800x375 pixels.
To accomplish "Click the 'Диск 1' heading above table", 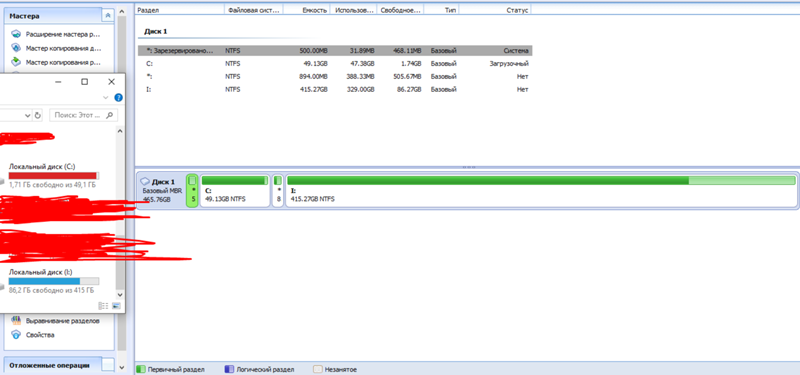I will point(156,31).
